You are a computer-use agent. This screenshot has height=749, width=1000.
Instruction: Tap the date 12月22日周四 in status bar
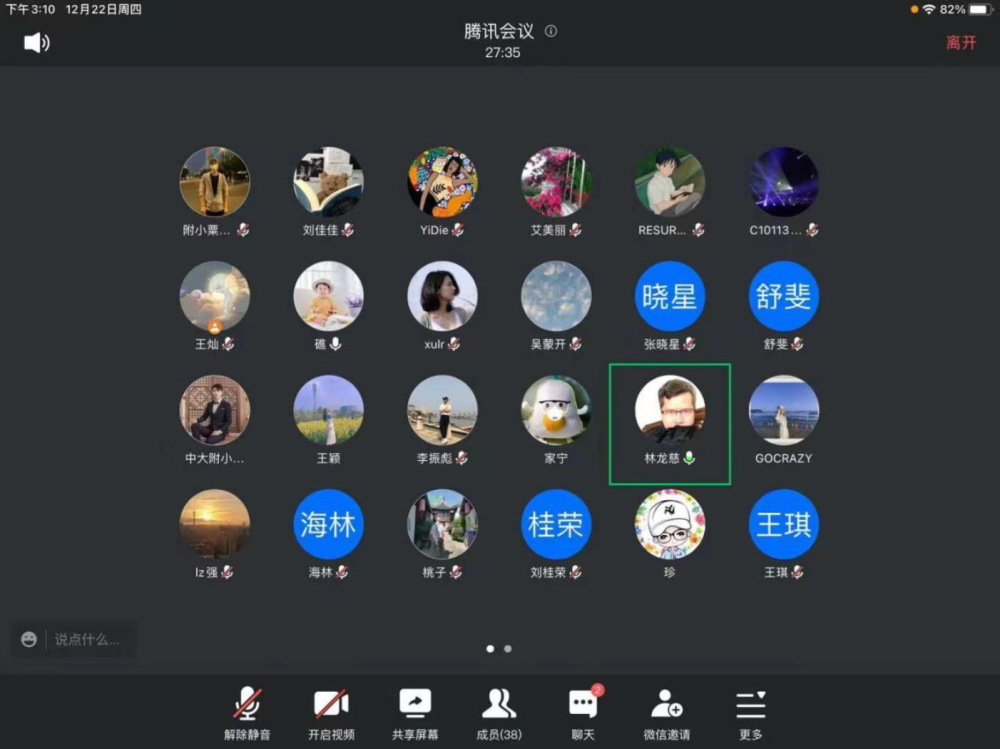pos(104,10)
